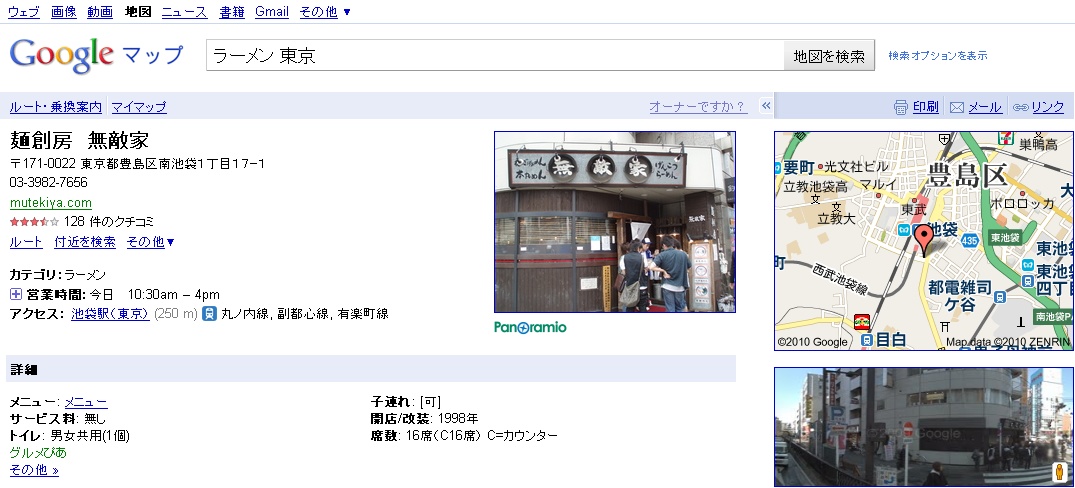Open the Street View thumbnail image
This screenshot has height=488, width=1075.
tap(923, 427)
